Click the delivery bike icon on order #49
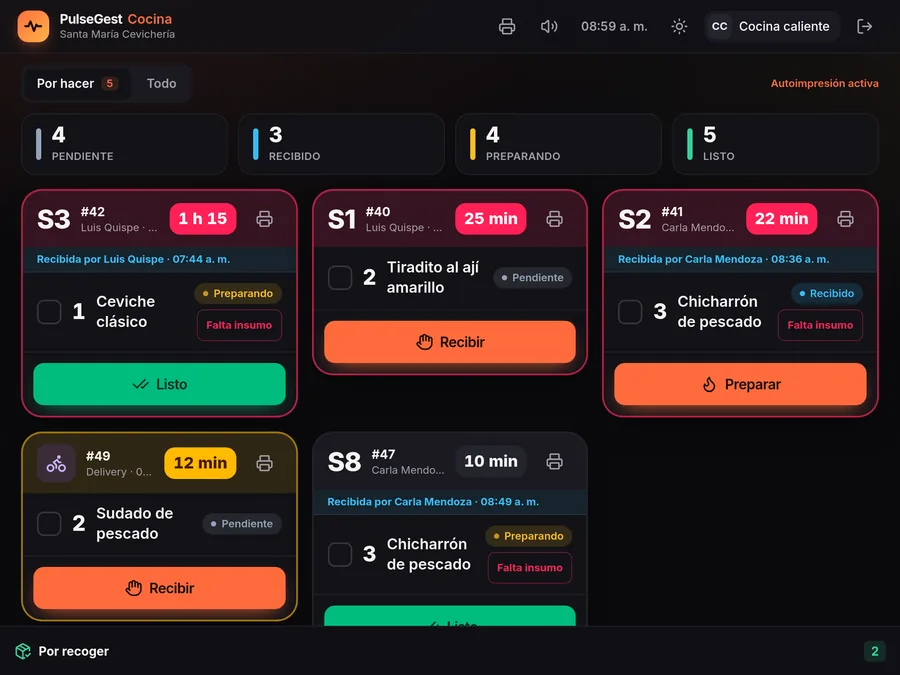The height and width of the screenshot is (675, 900). 56,463
